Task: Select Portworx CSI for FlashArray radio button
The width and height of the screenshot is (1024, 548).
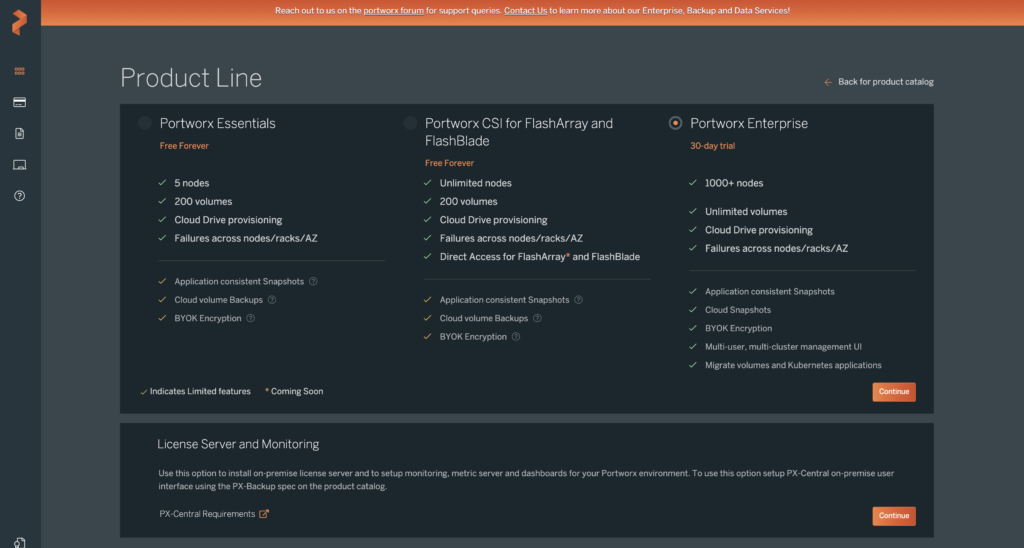Action: pyautogui.click(x=410, y=123)
